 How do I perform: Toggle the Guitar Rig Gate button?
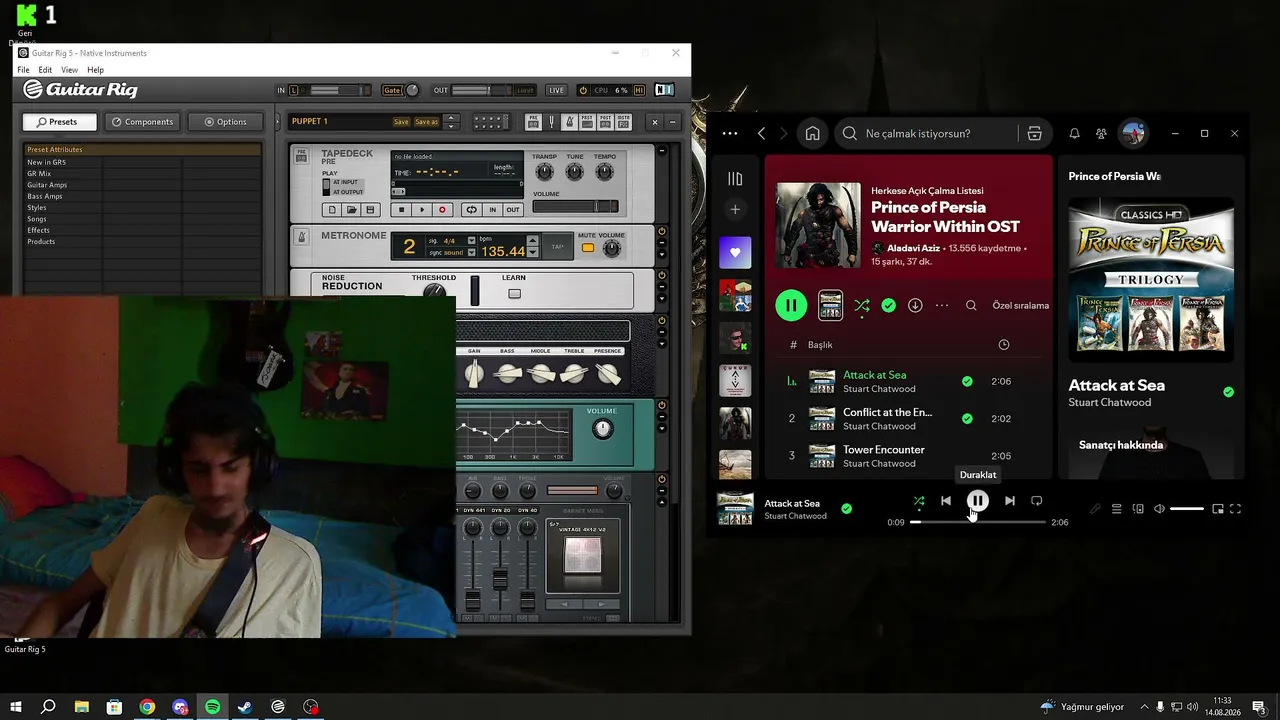click(x=392, y=90)
